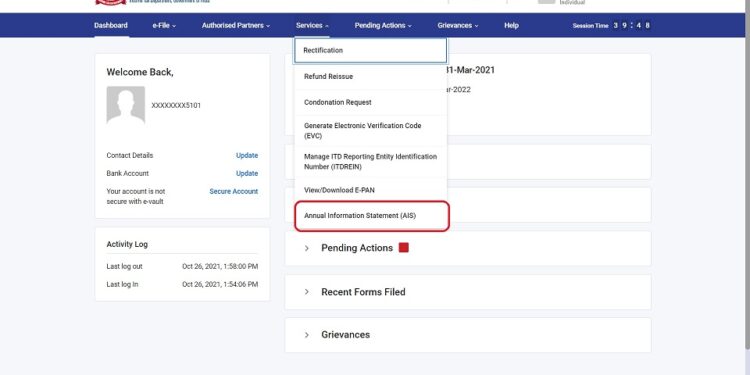Open the Help page
Viewport: 750px width, 375px height.
tap(511, 25)
